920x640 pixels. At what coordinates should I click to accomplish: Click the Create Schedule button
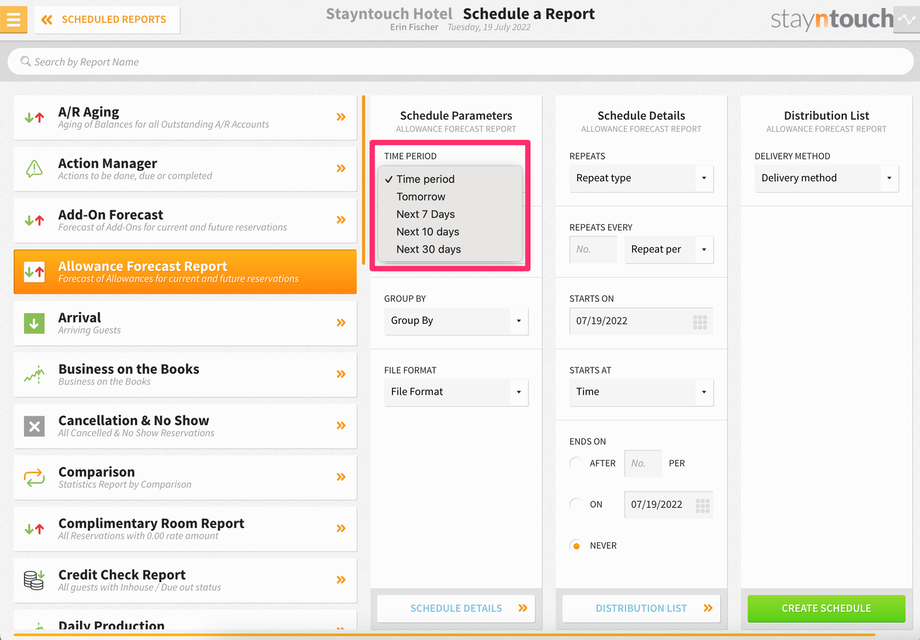click(x=826, y=608)
